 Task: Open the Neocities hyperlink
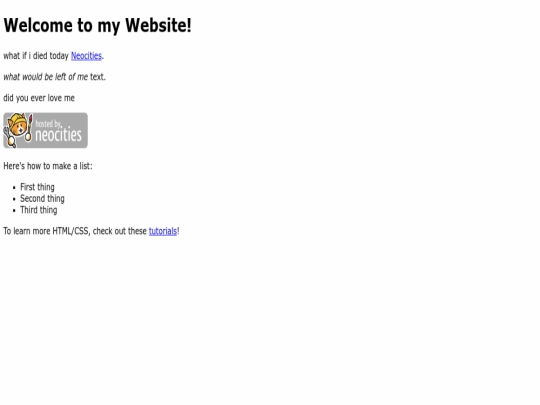click(86, 56)
